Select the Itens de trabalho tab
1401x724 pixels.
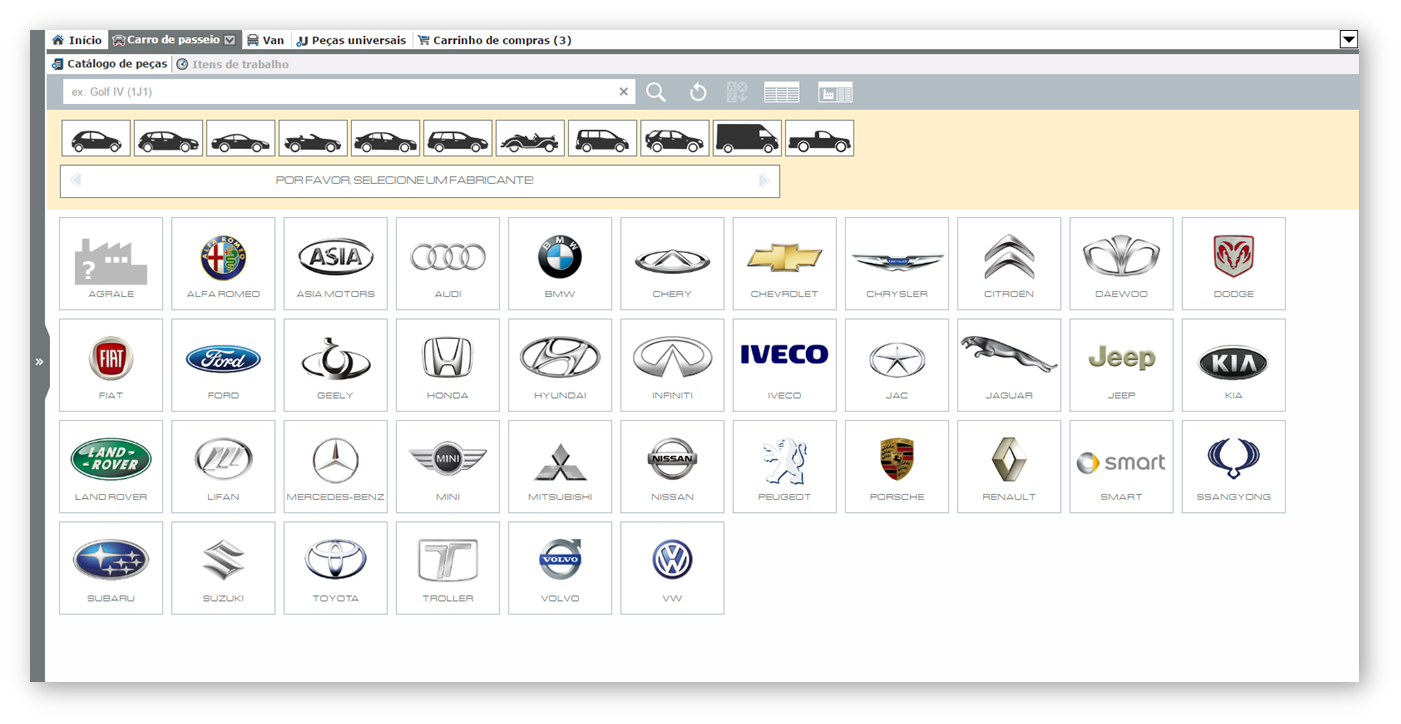pos(232,64)
